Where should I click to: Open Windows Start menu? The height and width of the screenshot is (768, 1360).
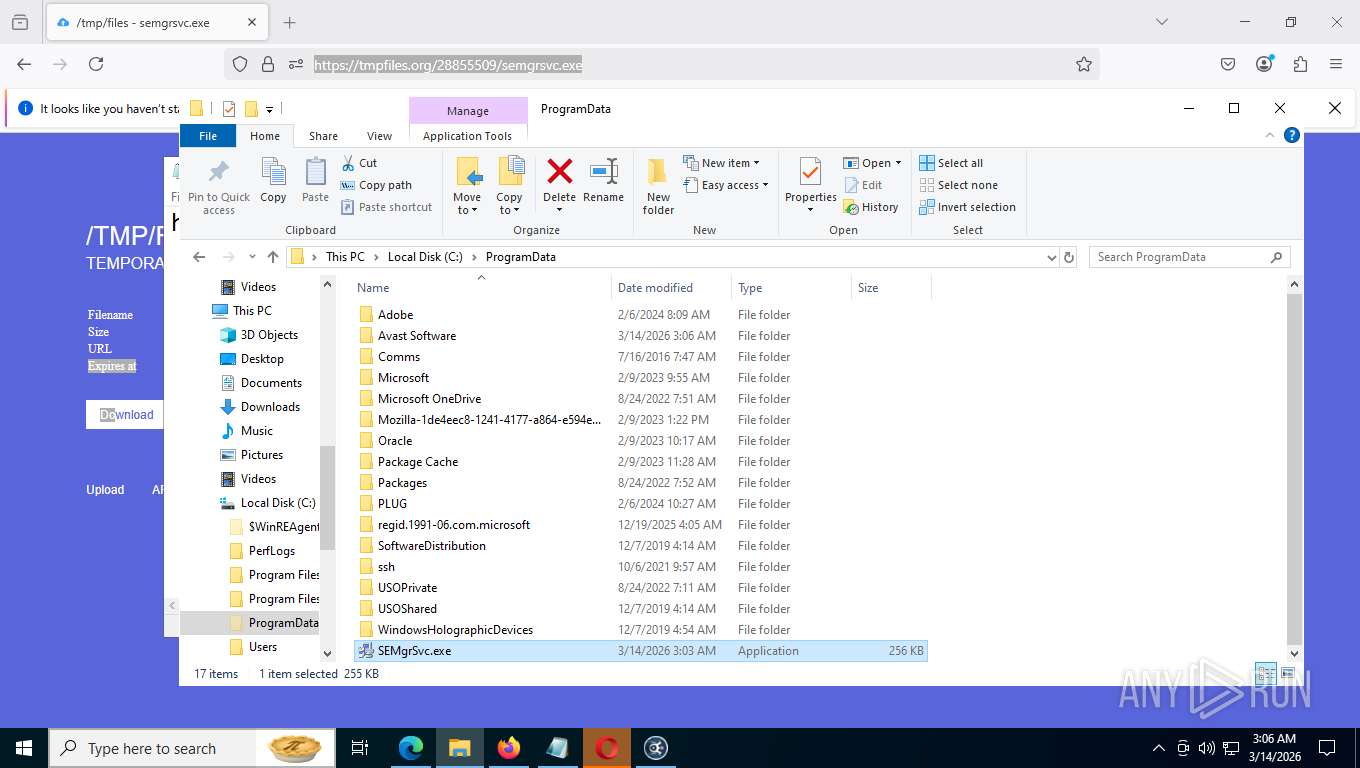click(x=24, y=748)
